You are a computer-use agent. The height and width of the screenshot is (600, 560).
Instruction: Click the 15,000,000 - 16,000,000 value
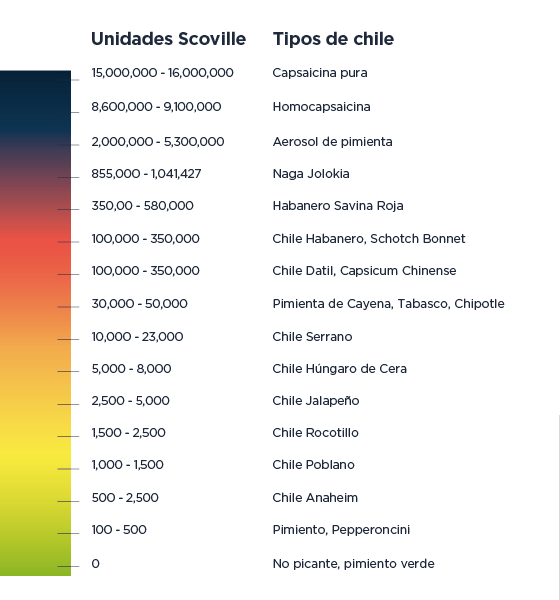click(x=162, y=73)
